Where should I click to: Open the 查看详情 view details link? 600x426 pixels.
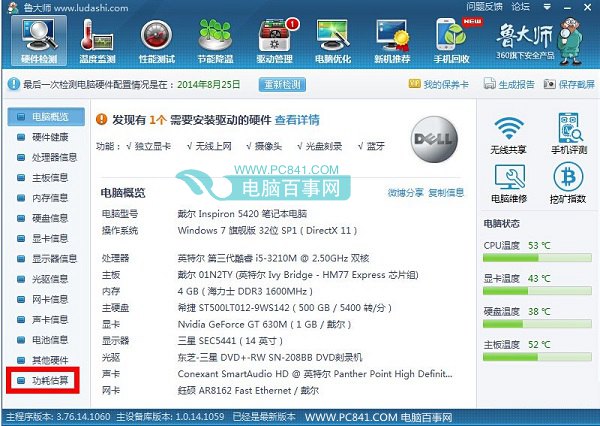click(297, 120)
